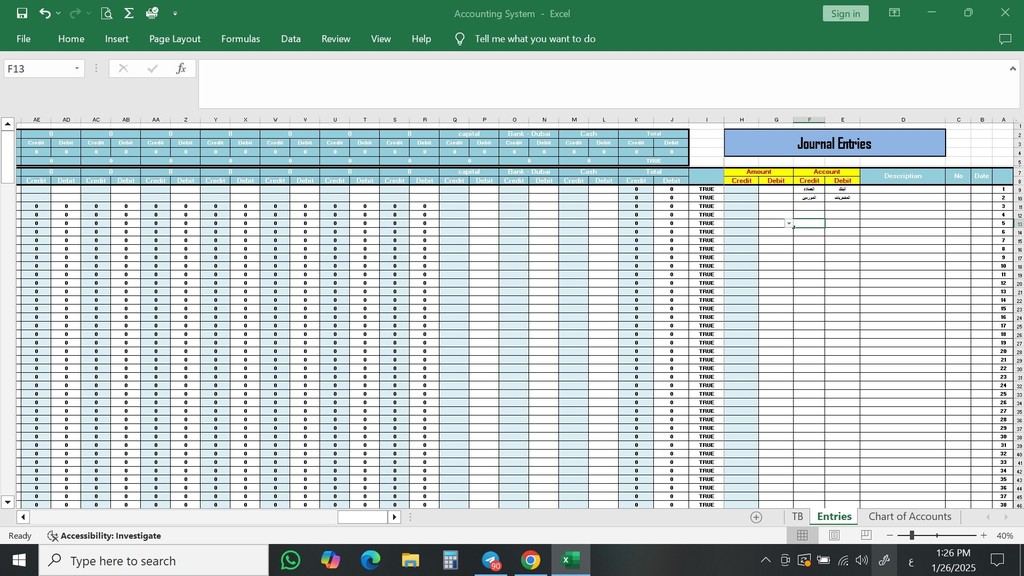Click the vertical scroll up arrow

pos(7,123)
